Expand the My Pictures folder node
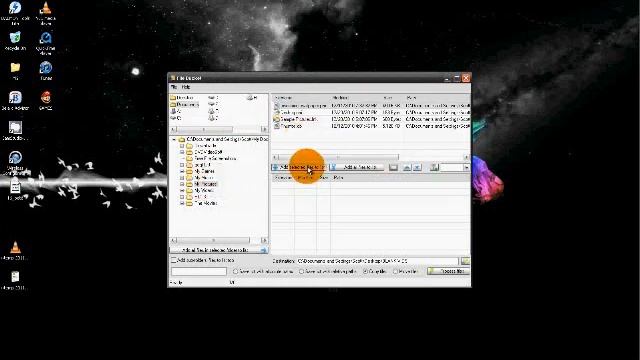Viewport: 640px width, 360px height. (182, 184)
